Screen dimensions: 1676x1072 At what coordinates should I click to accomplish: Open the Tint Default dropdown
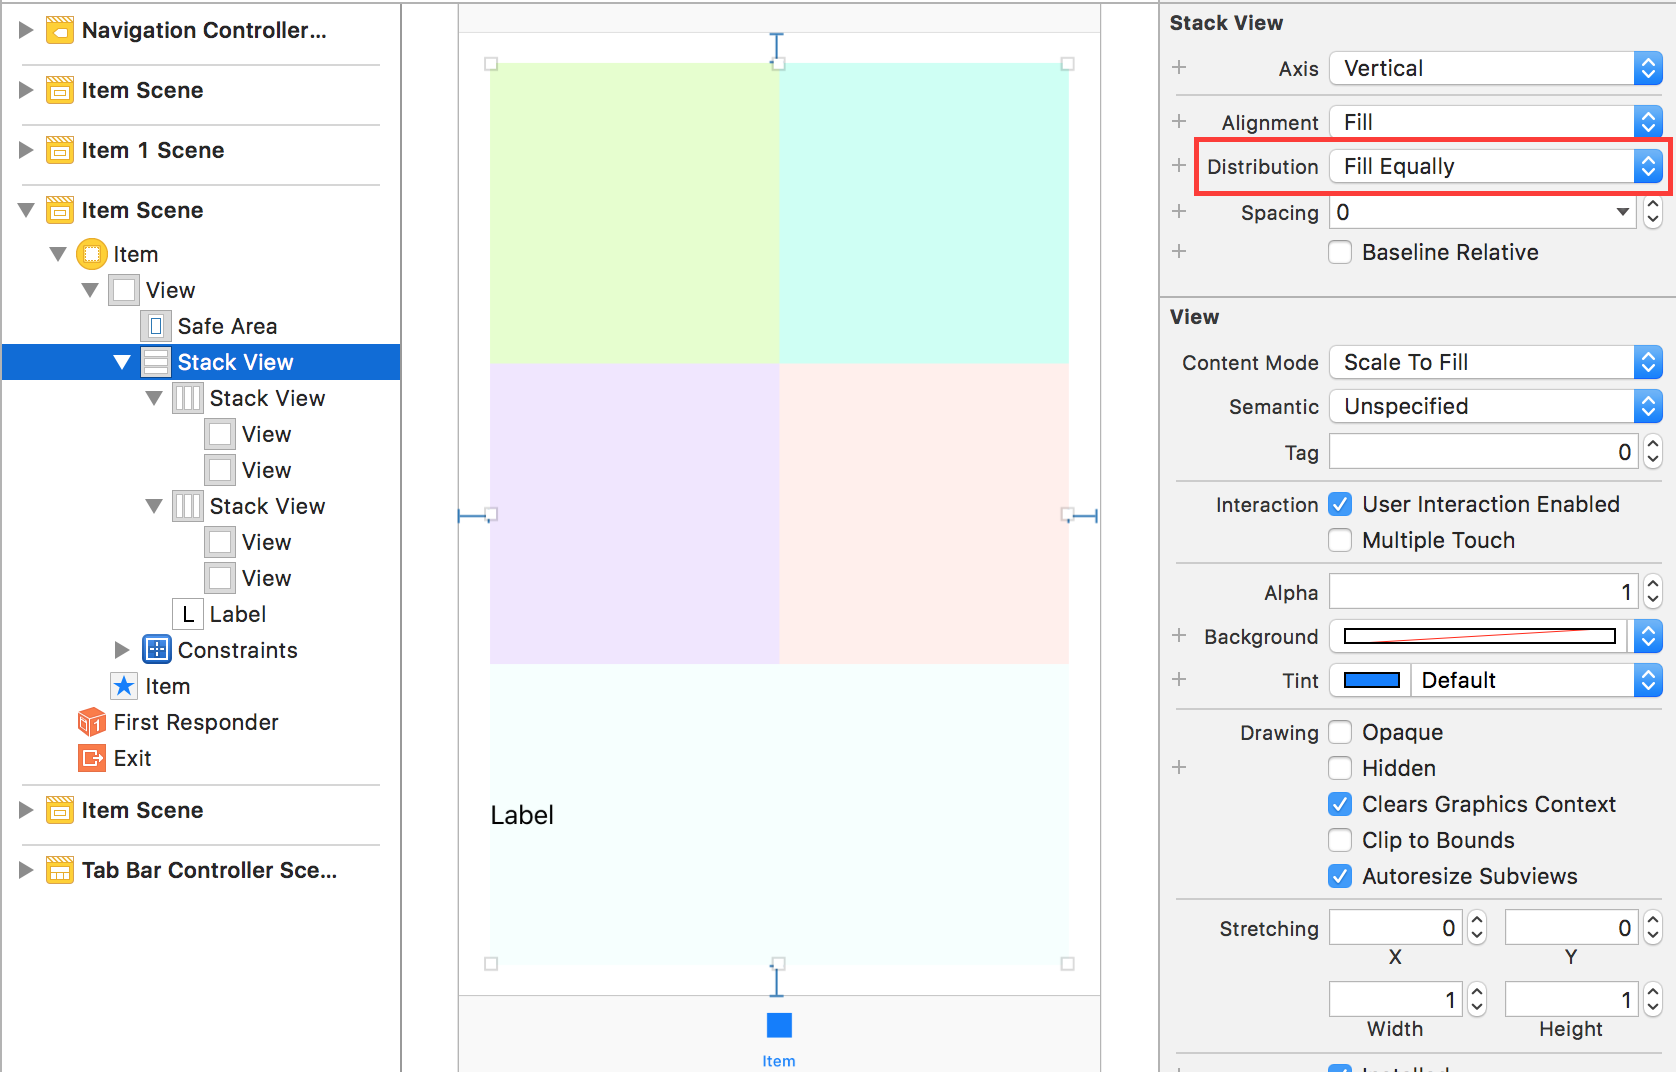point(1537,680)
